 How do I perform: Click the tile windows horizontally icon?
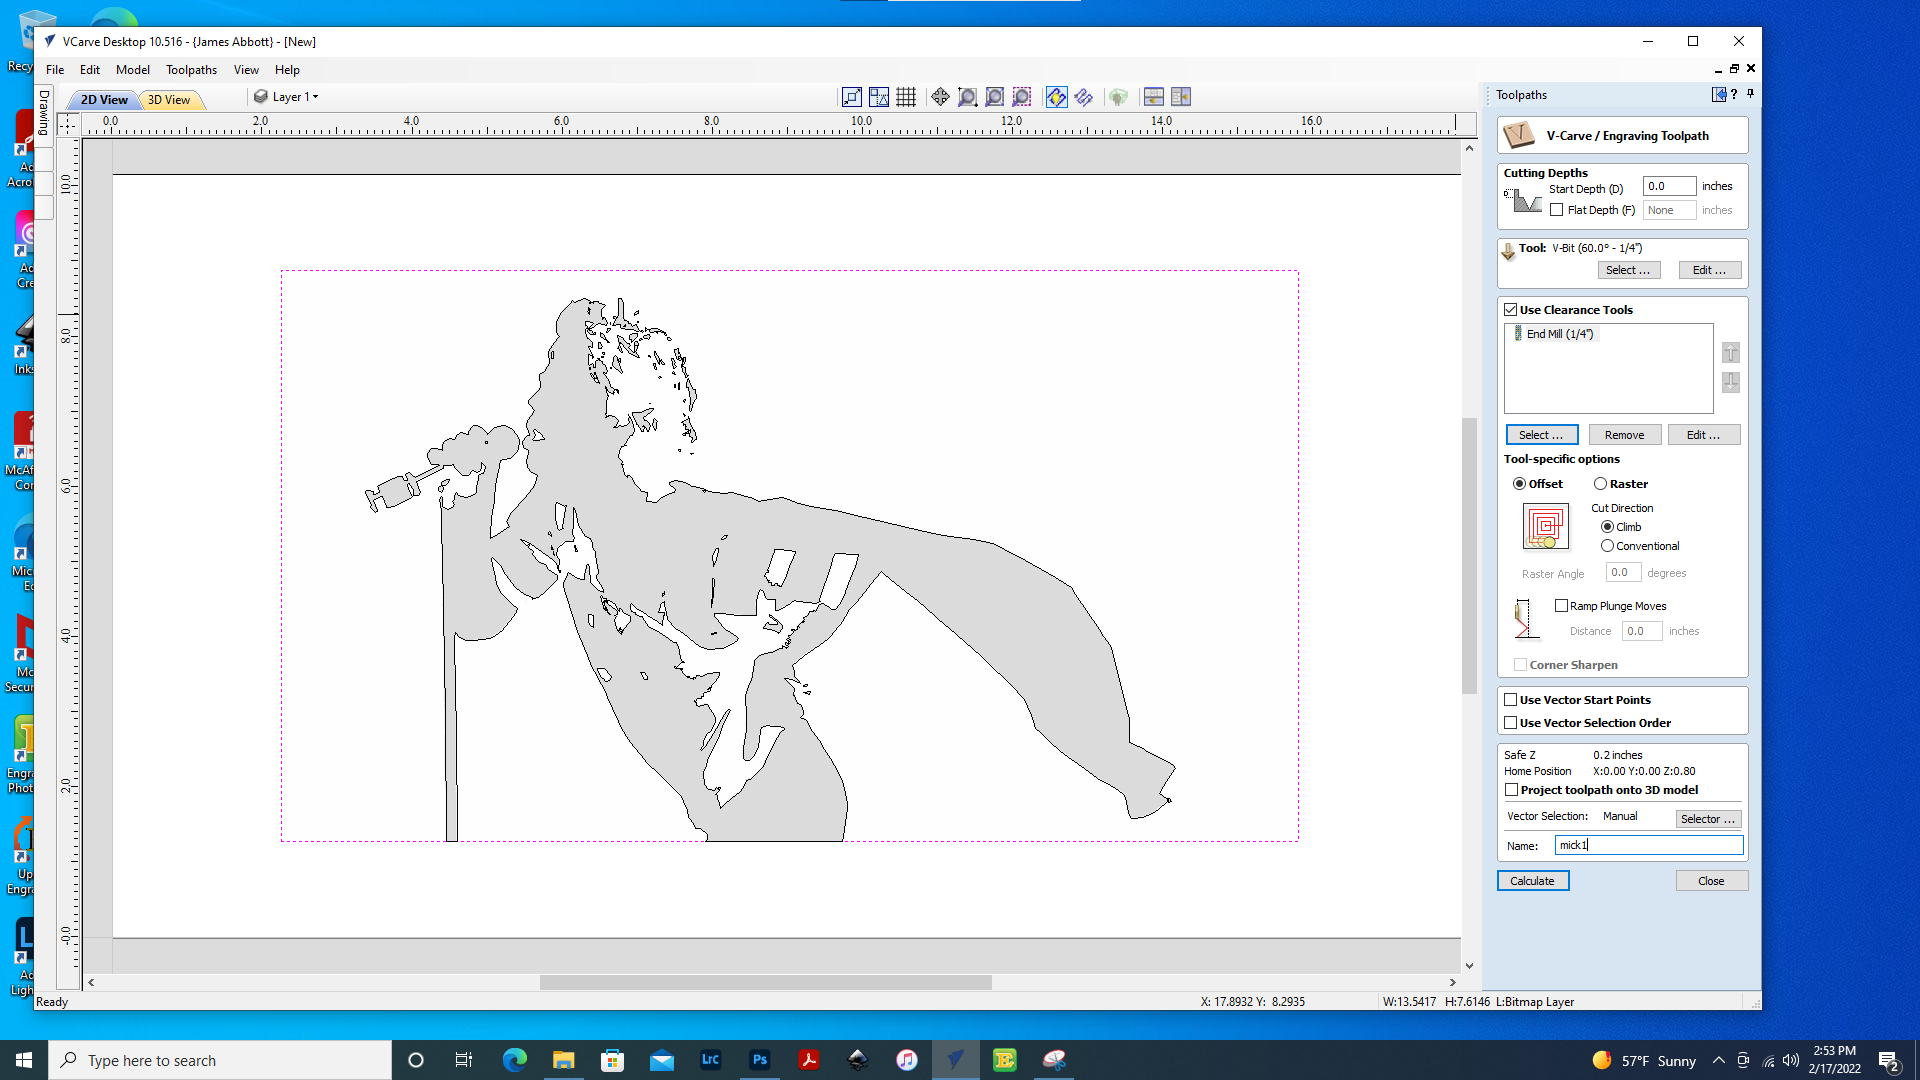[x=1153, y=97]
